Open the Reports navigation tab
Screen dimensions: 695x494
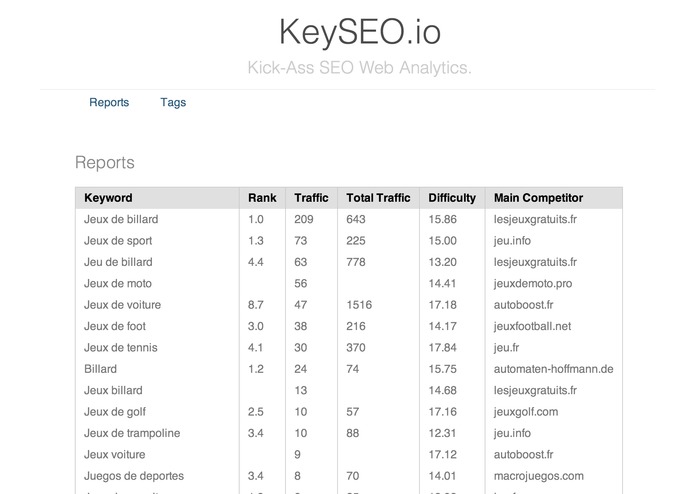click(x=109, y=102)
